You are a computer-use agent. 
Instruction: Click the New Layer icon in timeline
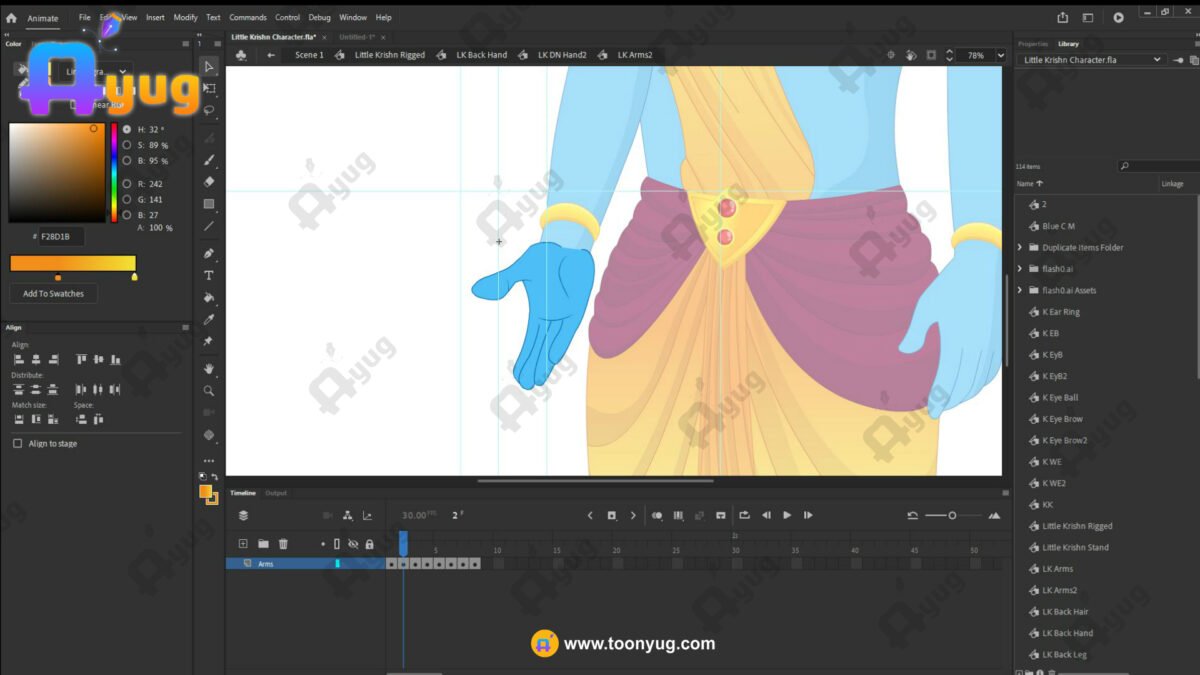(x=242, y=544)
